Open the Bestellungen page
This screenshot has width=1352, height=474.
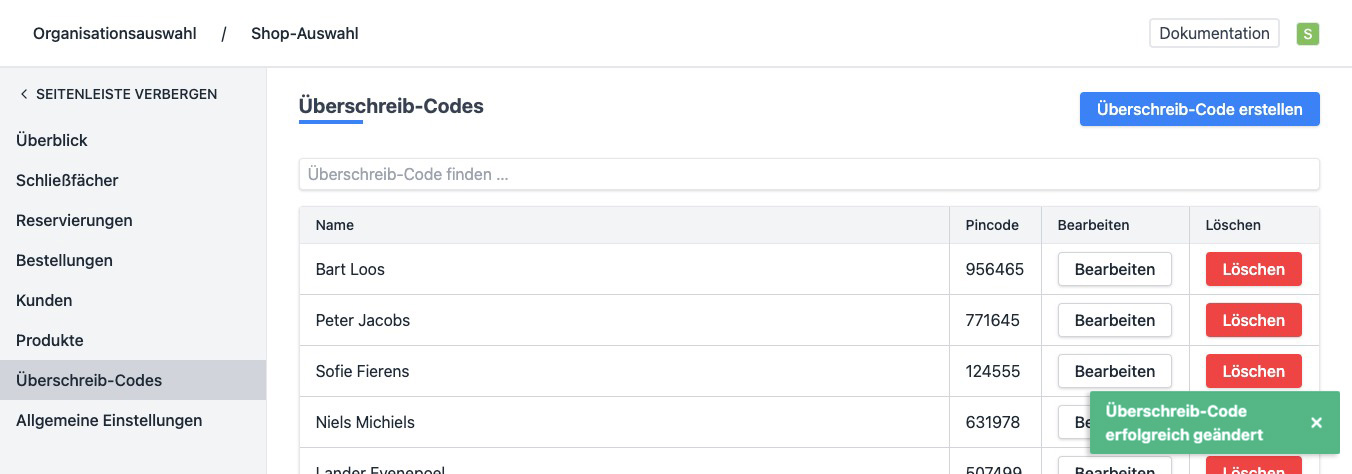tap(64, 260)
